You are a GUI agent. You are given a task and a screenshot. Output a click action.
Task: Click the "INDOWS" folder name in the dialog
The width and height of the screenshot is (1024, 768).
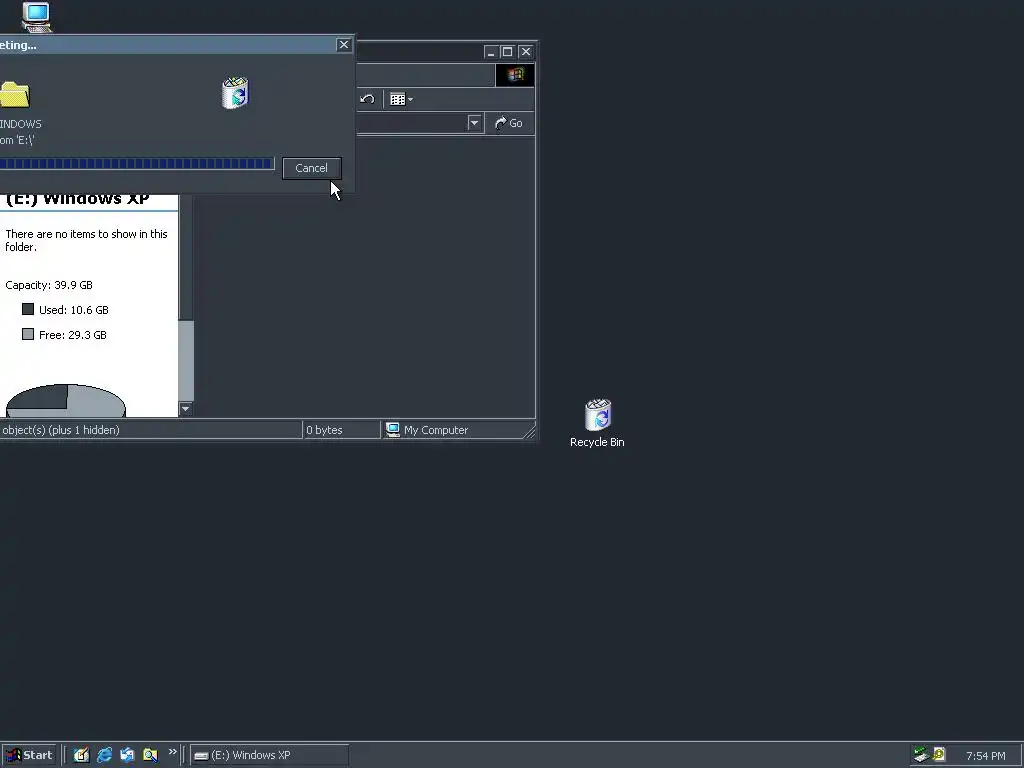21,124
